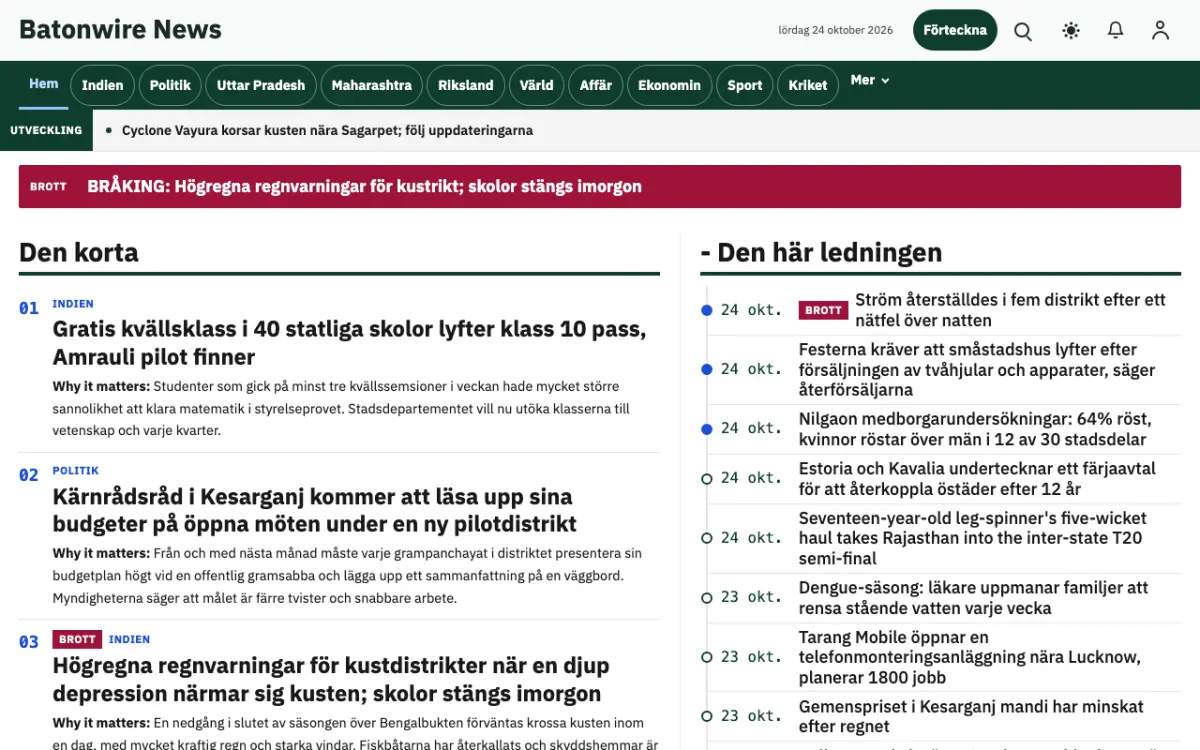This screenshot has width=1200, height=750.
Task: Click INDIEN tag above story 01
Action: (x=73, y=304)
